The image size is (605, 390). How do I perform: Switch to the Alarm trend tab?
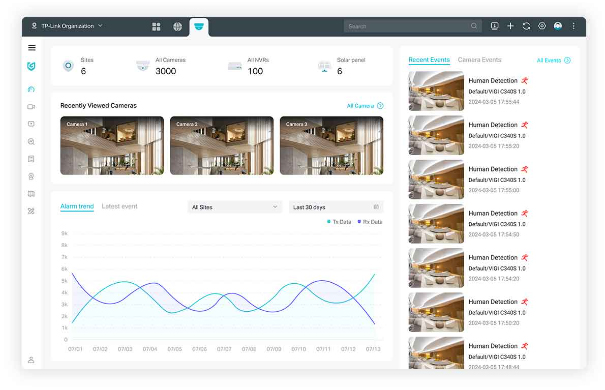click(x=77, y=206)
